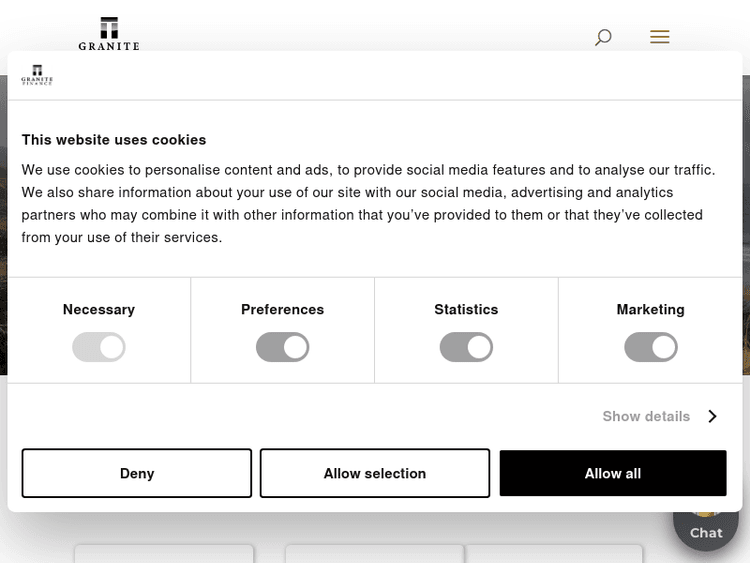
Task: Accept cookies with Allow all button
Action: (x=613, y=473)
